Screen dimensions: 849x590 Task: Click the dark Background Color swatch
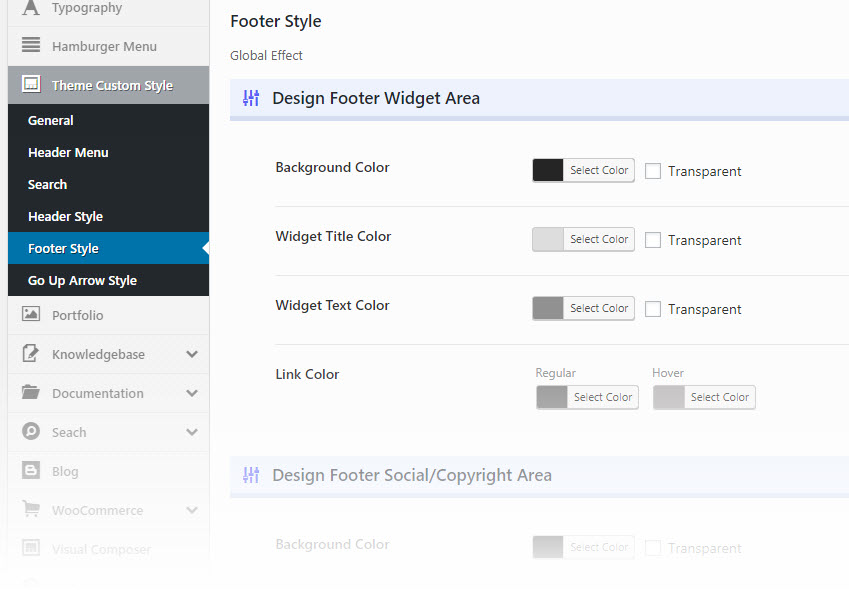[548, 170]
